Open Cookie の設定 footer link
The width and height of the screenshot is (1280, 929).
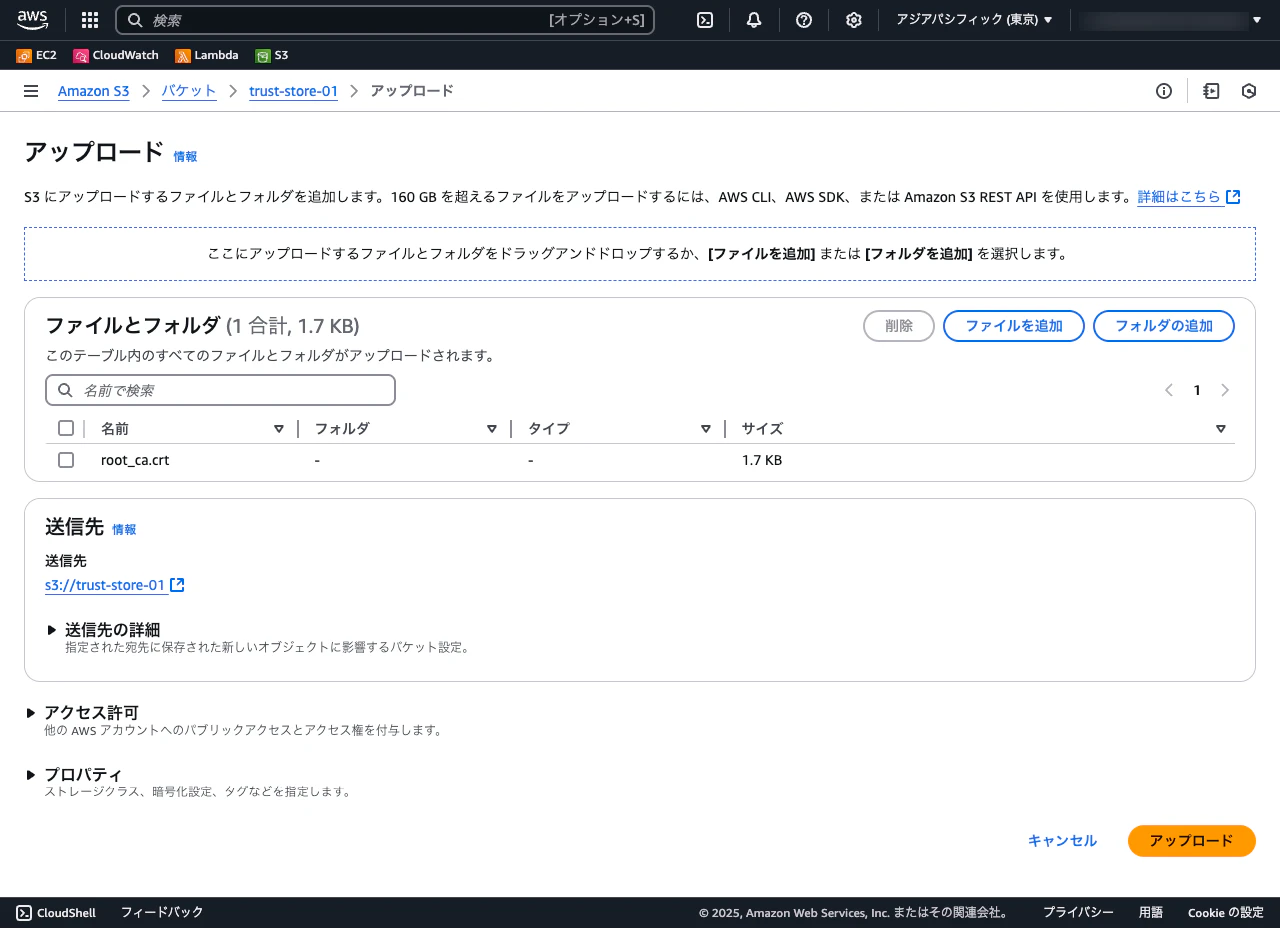tap(1226, 912)
